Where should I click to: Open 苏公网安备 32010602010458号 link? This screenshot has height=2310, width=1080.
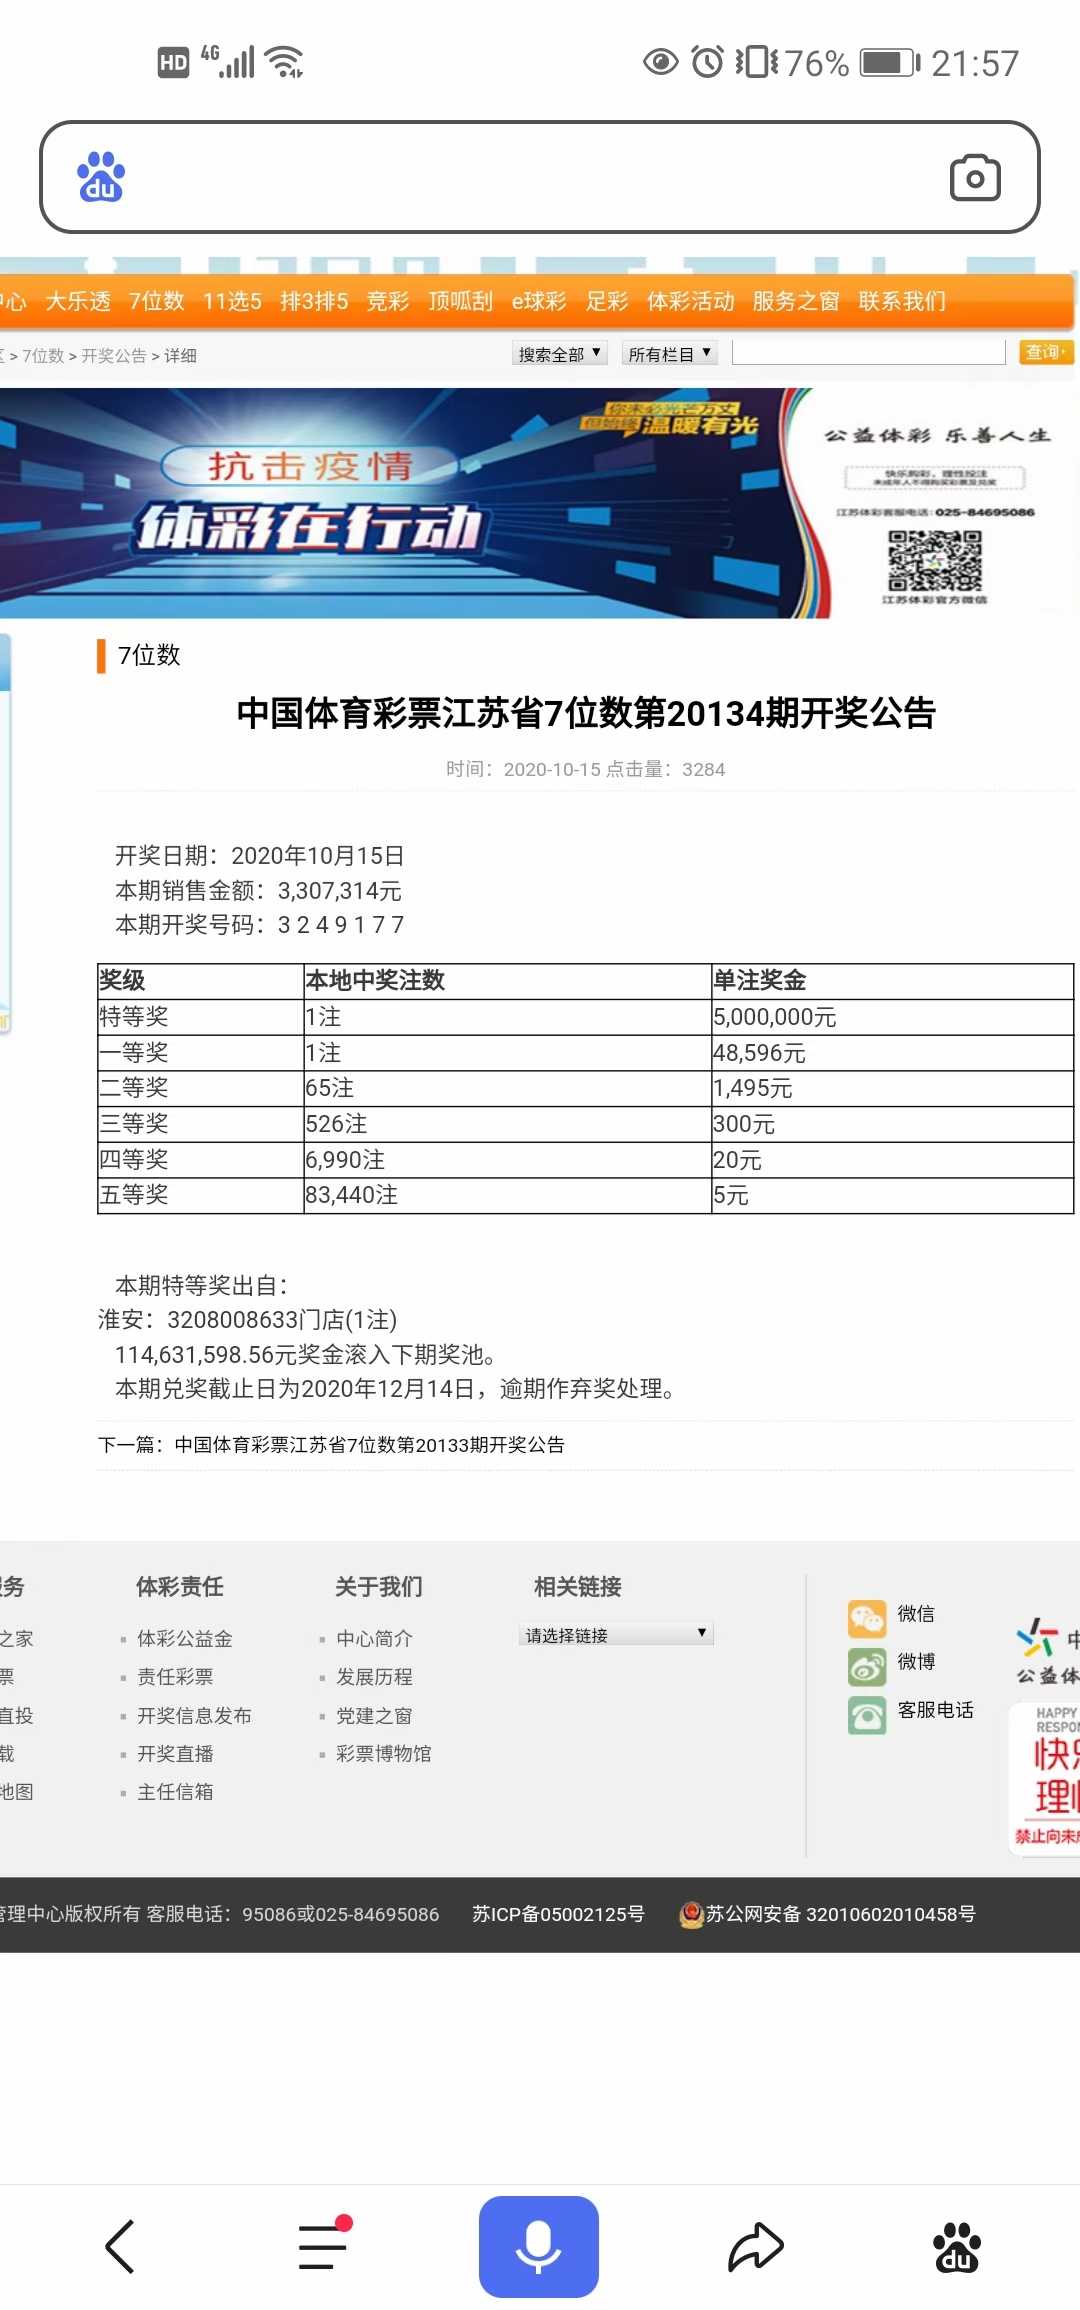tap(841, 1914)
